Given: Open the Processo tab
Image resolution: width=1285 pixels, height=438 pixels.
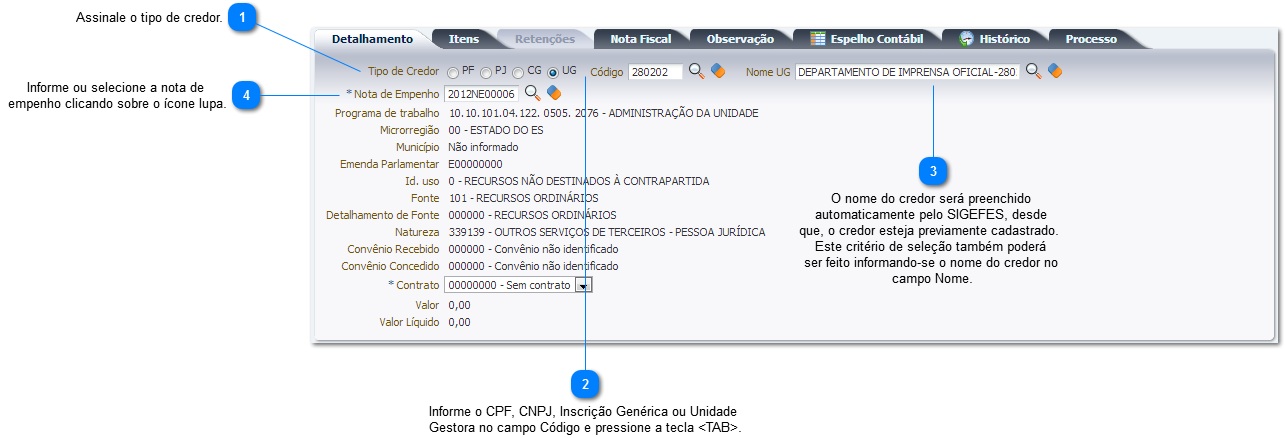Looking at the screenshot, I should pyautogui.click(x=1090, y=39).
